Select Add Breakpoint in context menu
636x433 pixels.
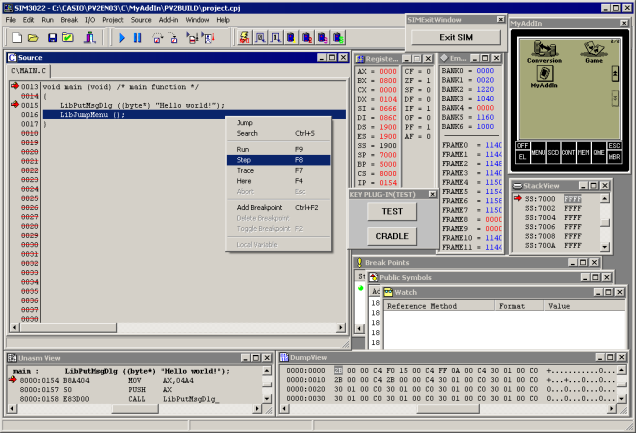coord(278,208)
